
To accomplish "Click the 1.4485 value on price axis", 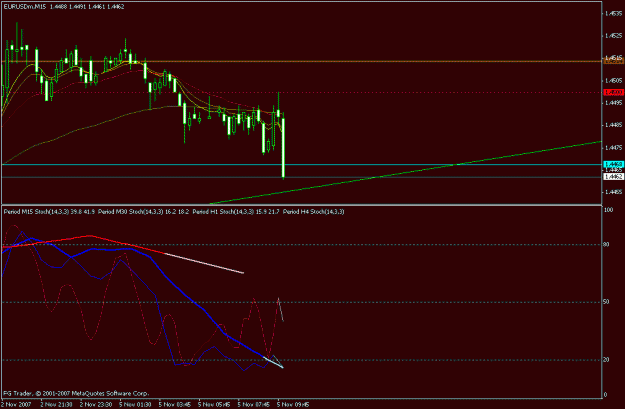I will pyautogui.click(x=613, y=125).
